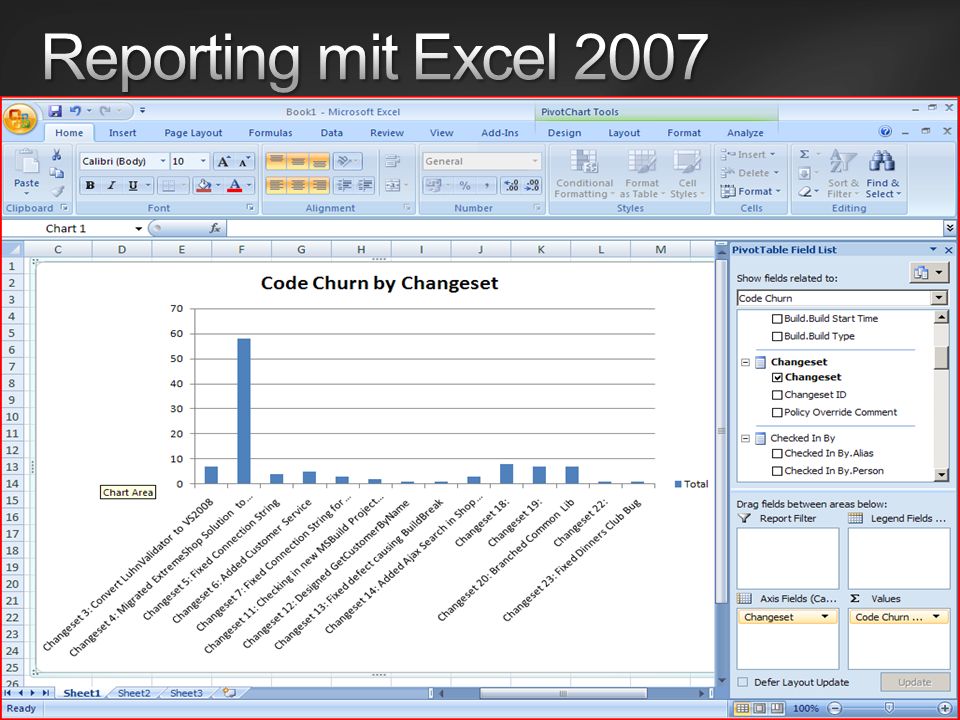Open Cell Styles gallery
This screenshot has width=960, height=720.
[x=687, y=174]
